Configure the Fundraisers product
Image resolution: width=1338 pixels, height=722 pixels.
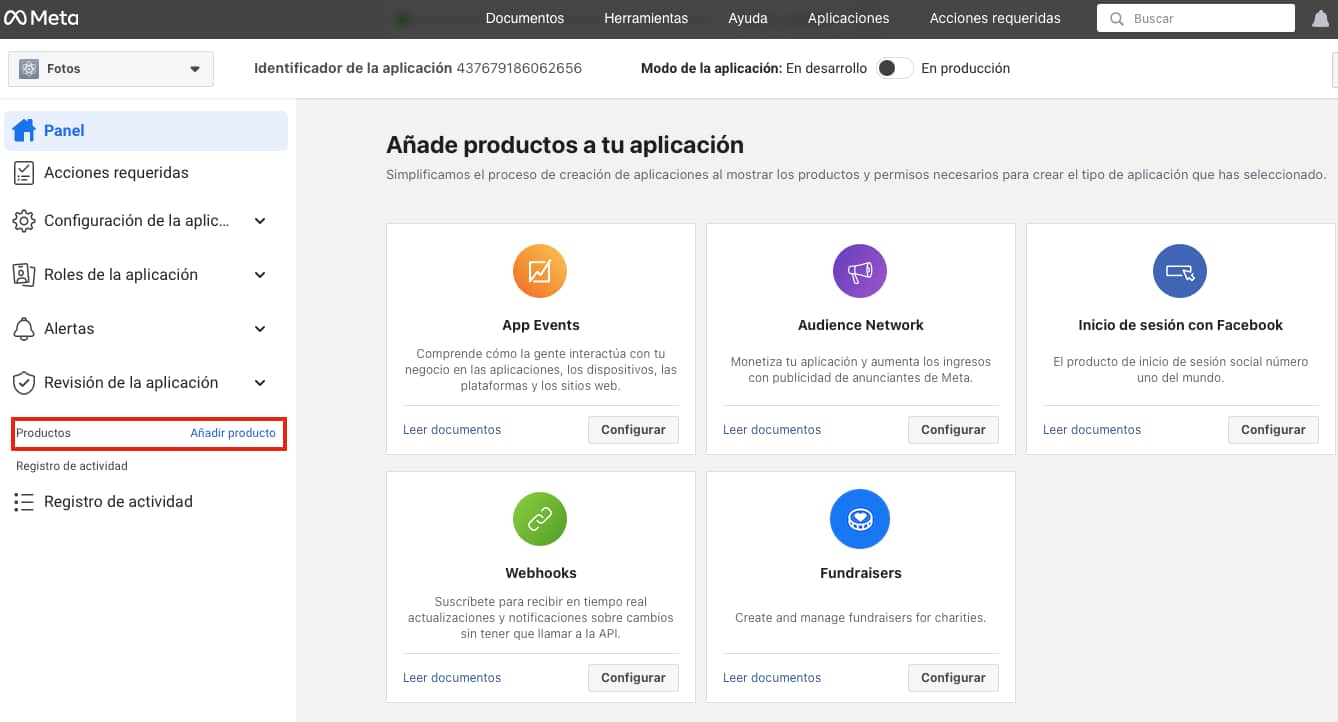pyautogui.click(x=953, y=678)
